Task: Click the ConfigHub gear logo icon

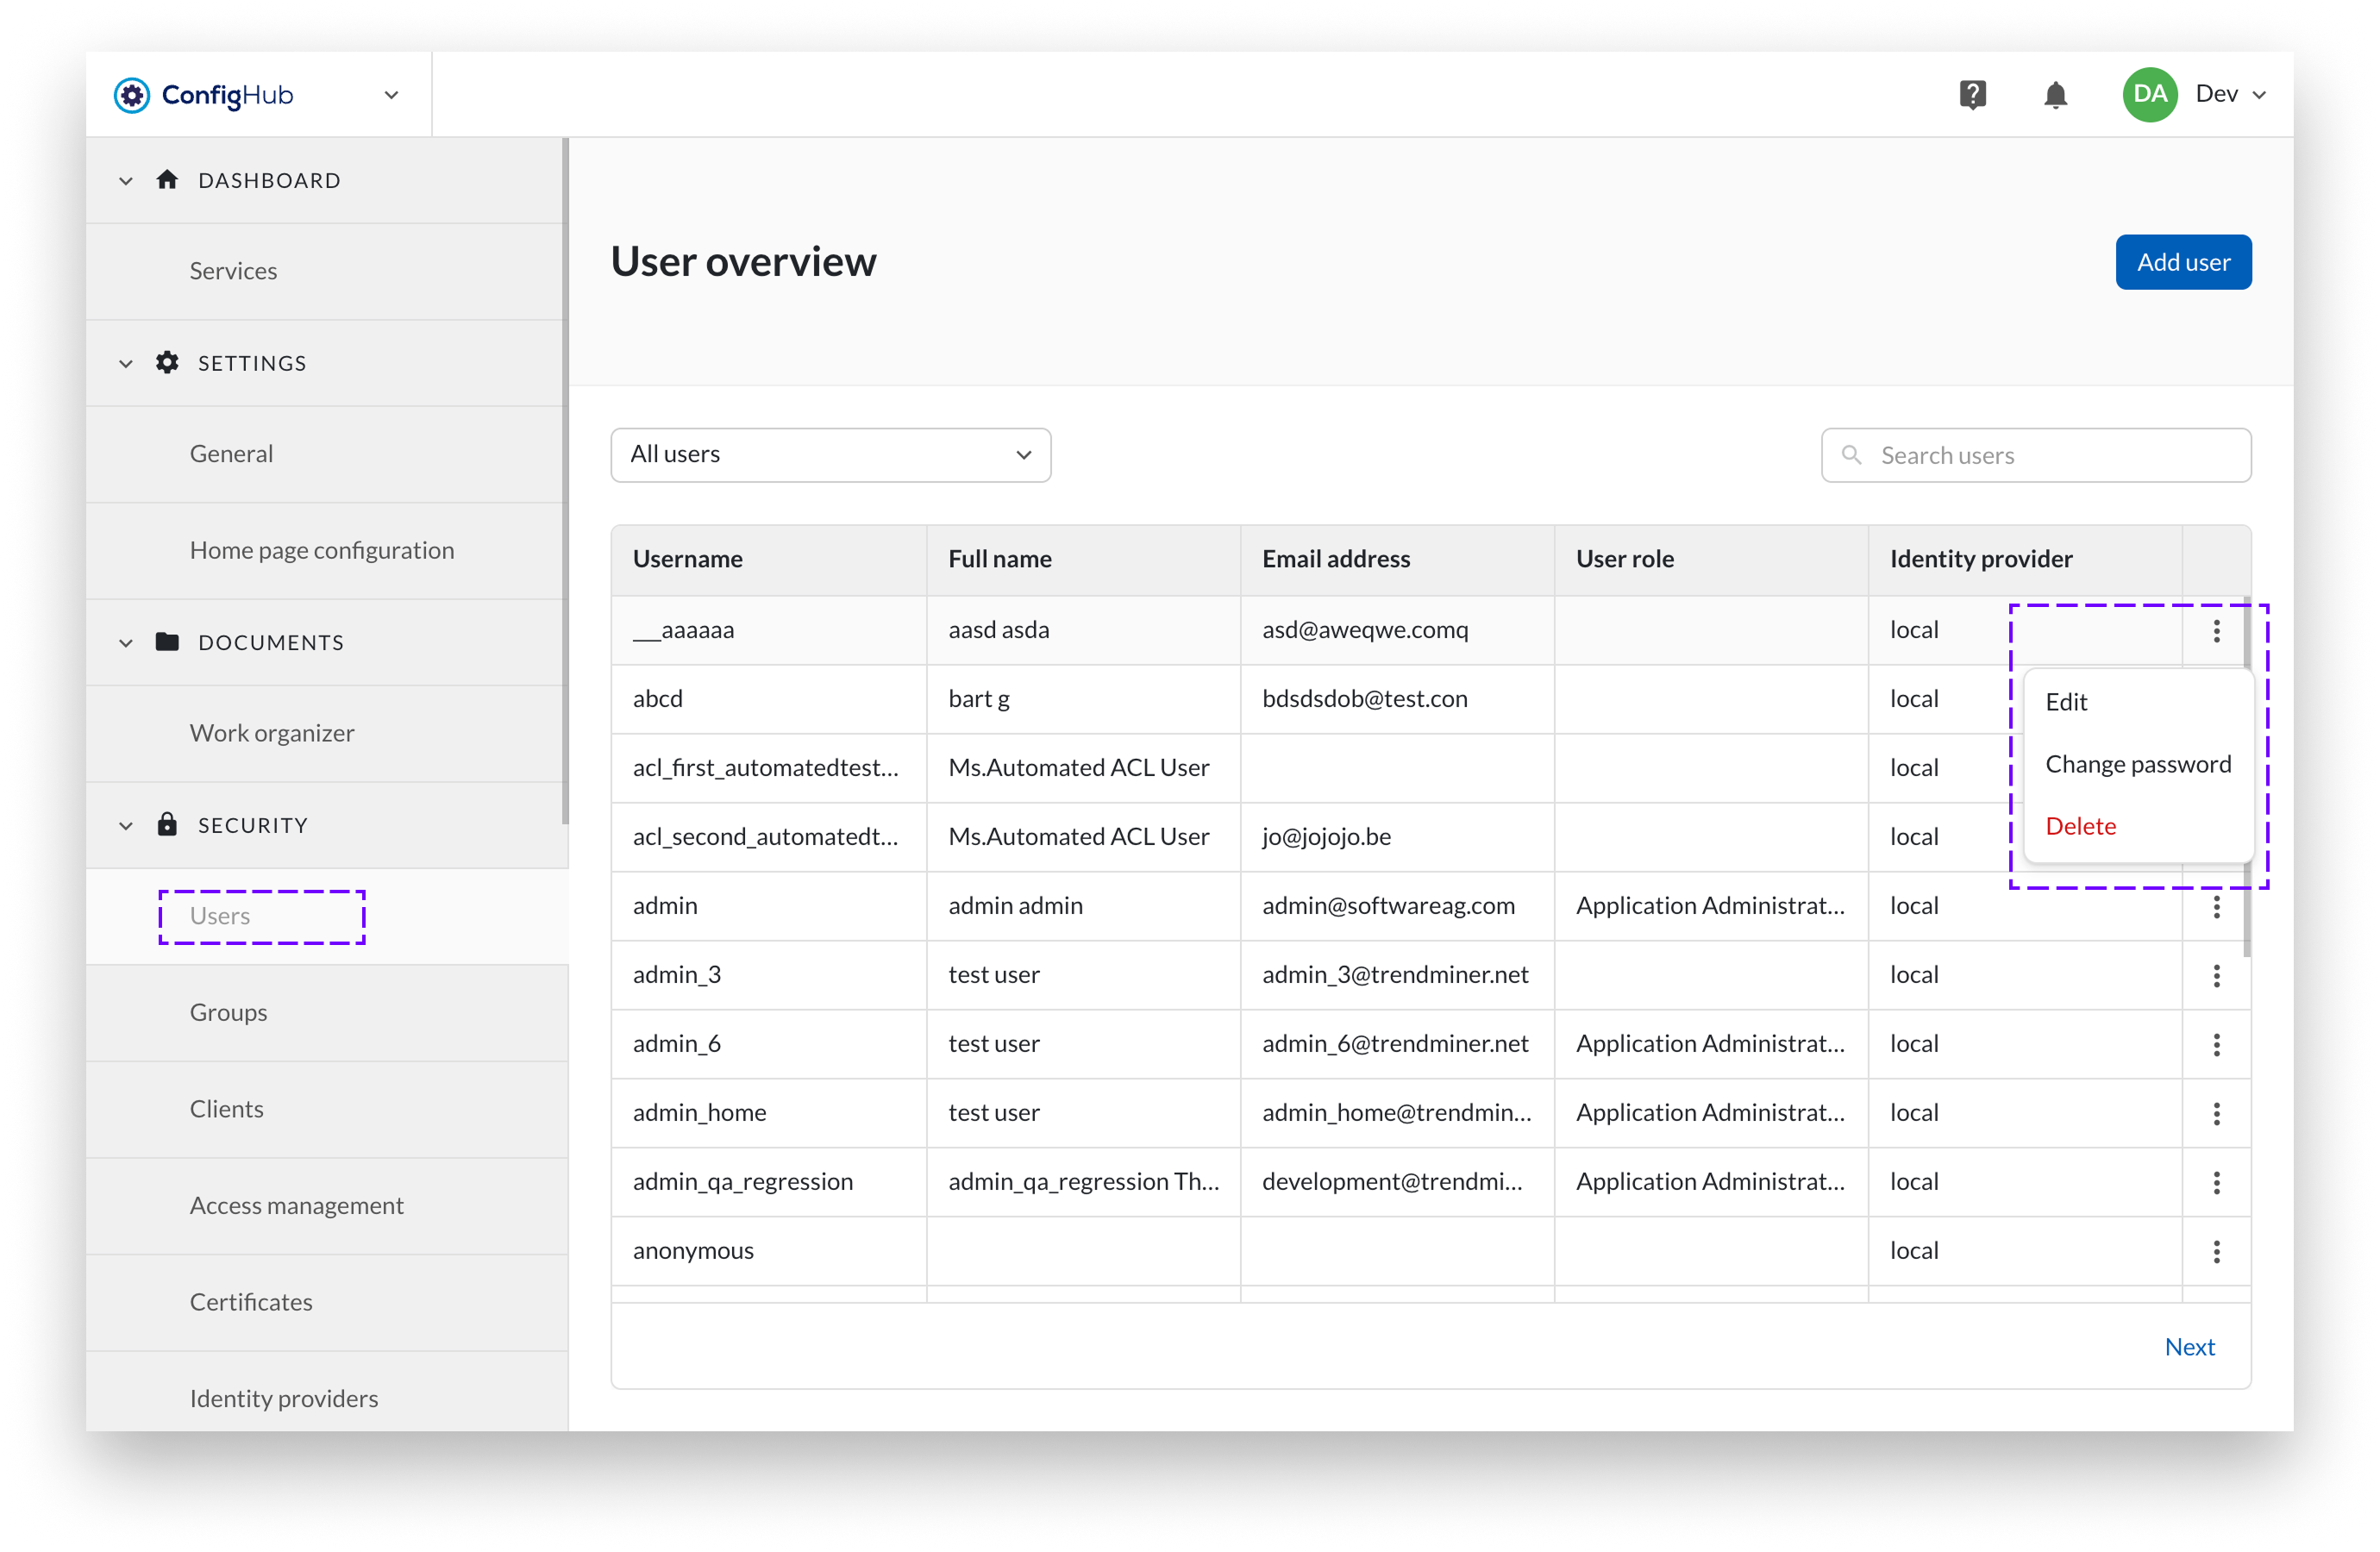Action: coord(131,95)
